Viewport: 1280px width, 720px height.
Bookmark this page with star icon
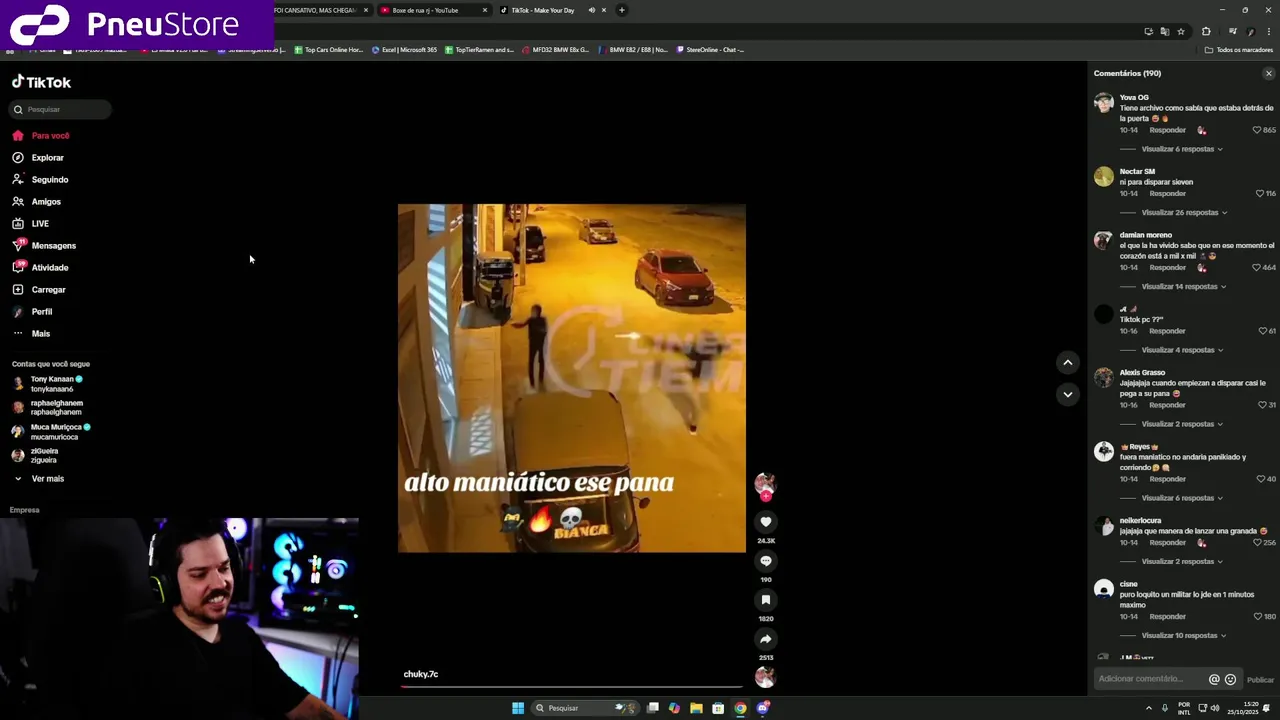pos(1181,31)
